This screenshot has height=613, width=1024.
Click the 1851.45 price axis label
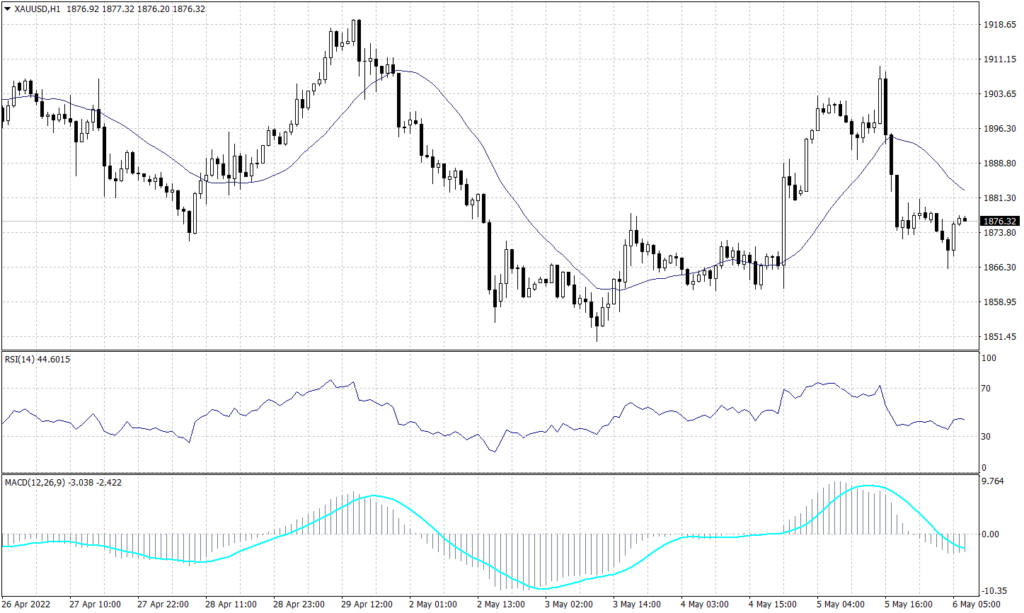tap(1000, 337)
